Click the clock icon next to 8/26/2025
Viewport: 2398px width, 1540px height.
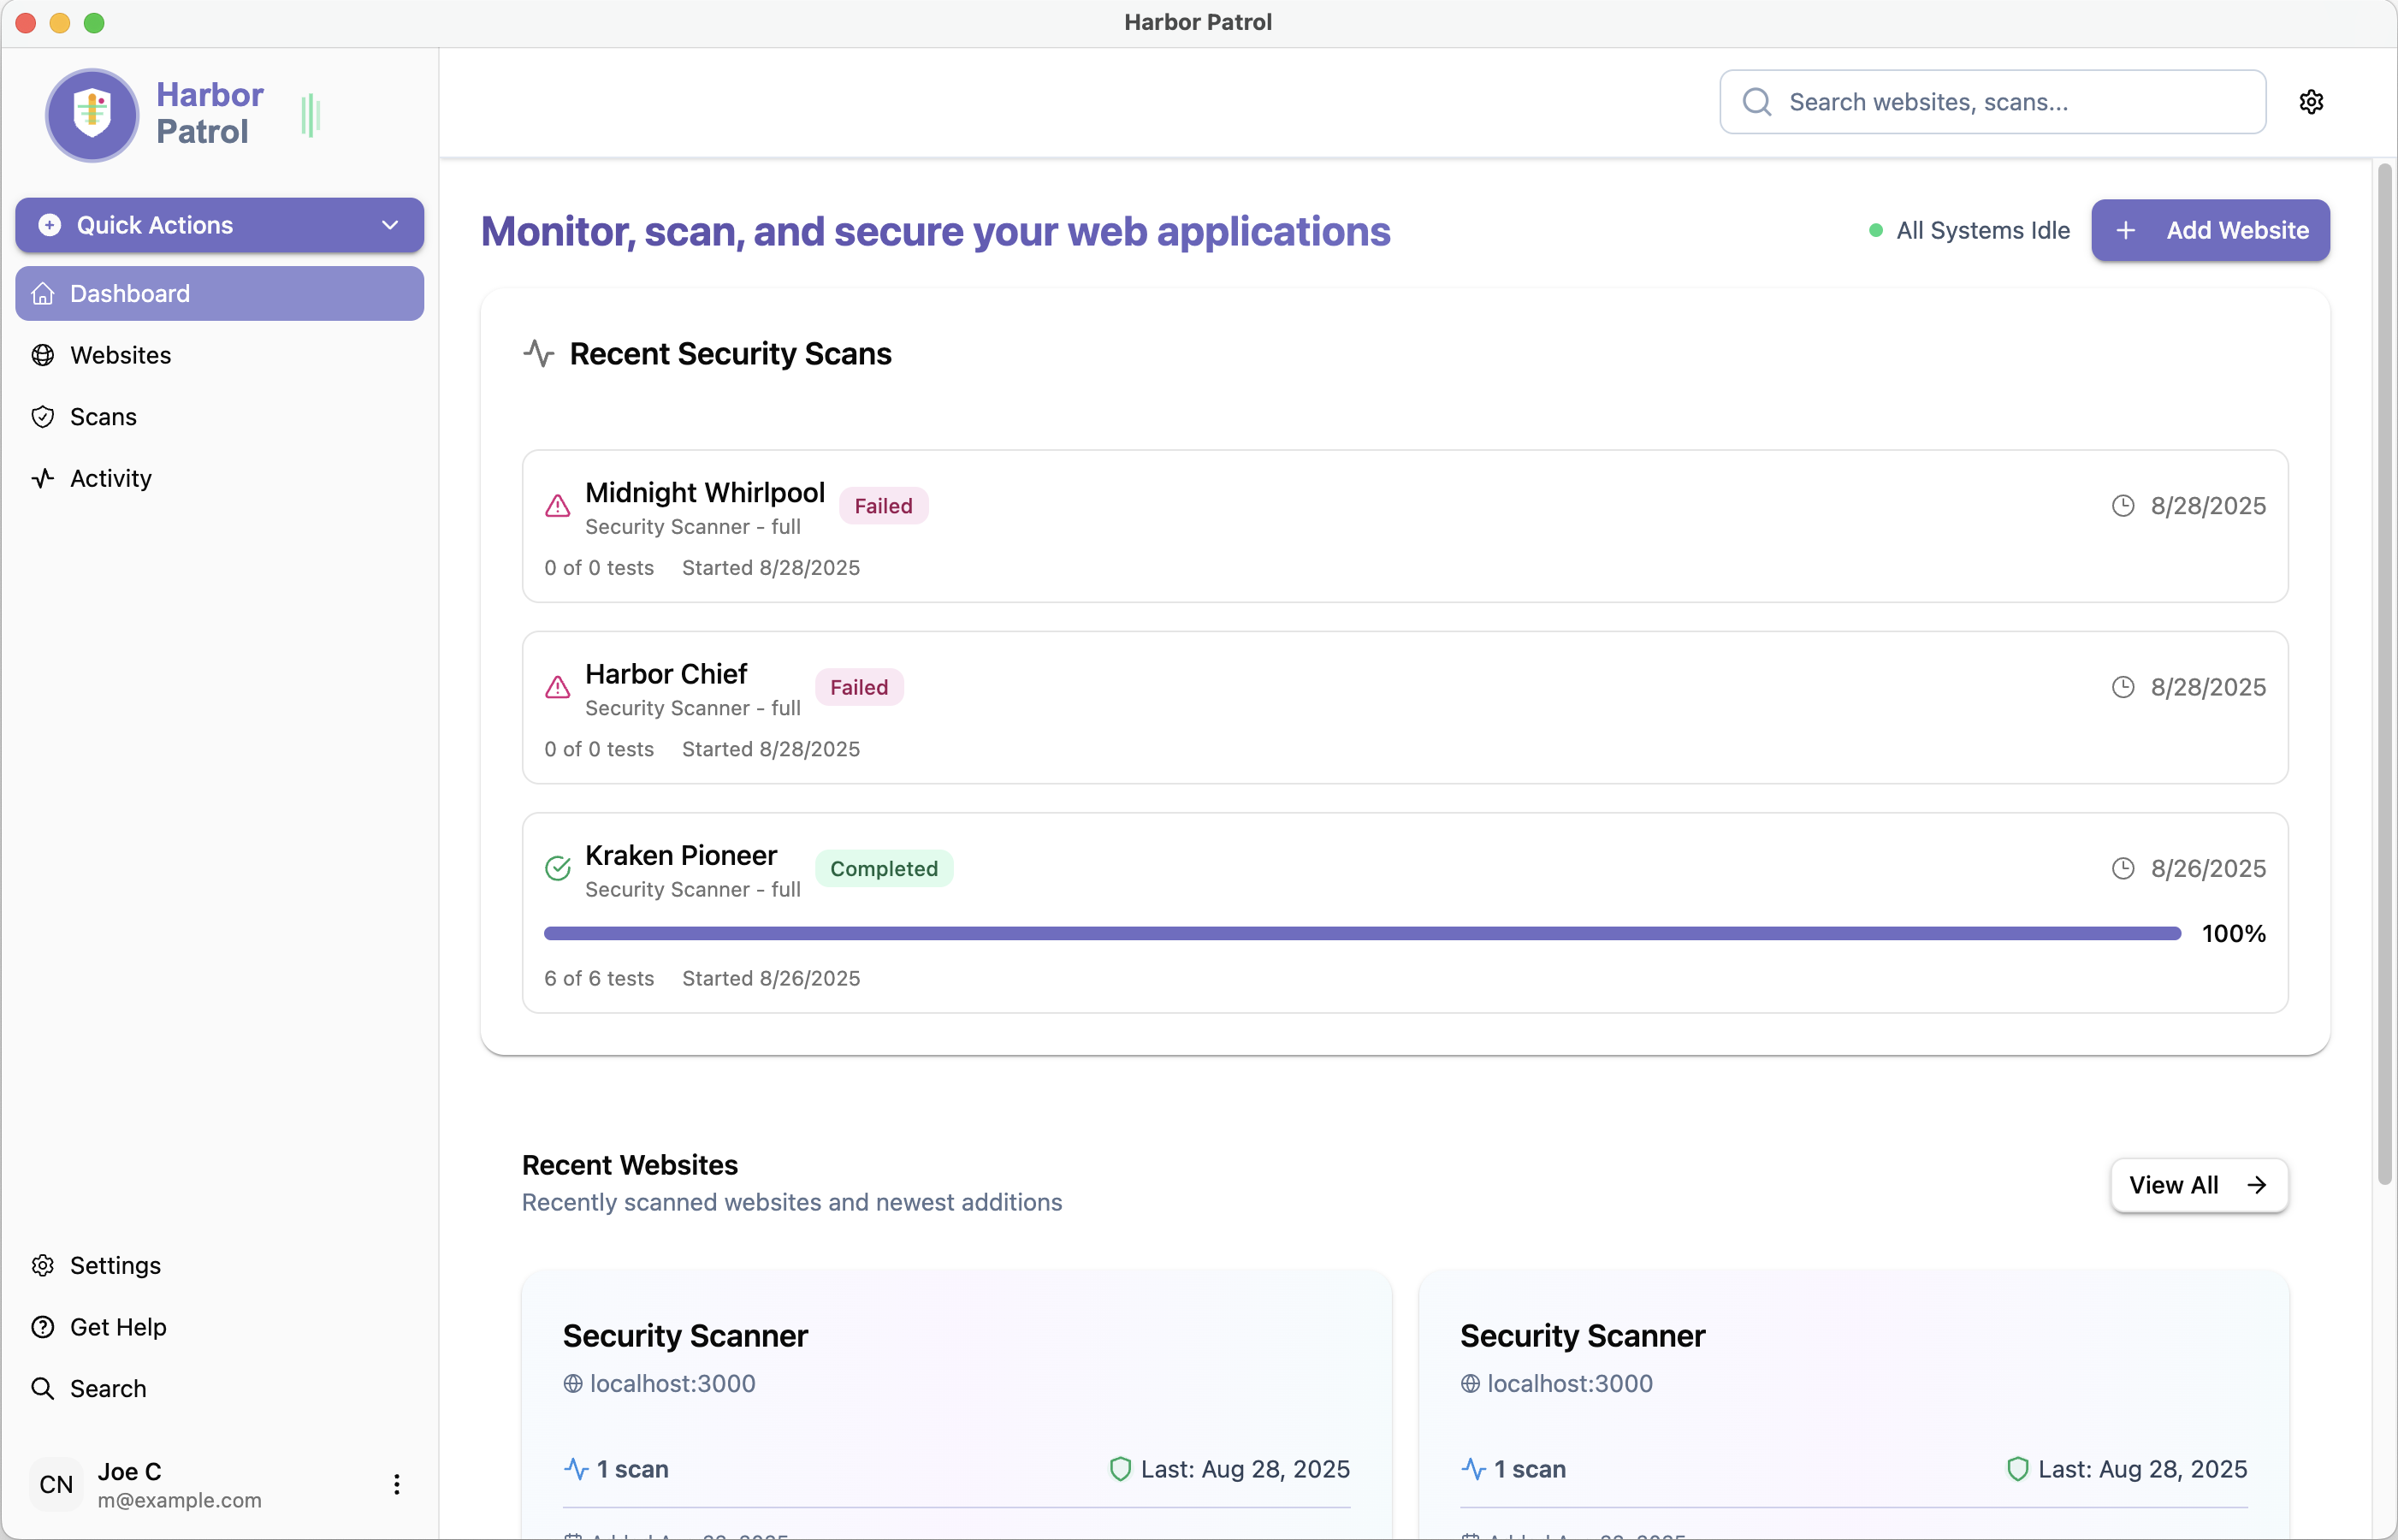(2122, 868)
